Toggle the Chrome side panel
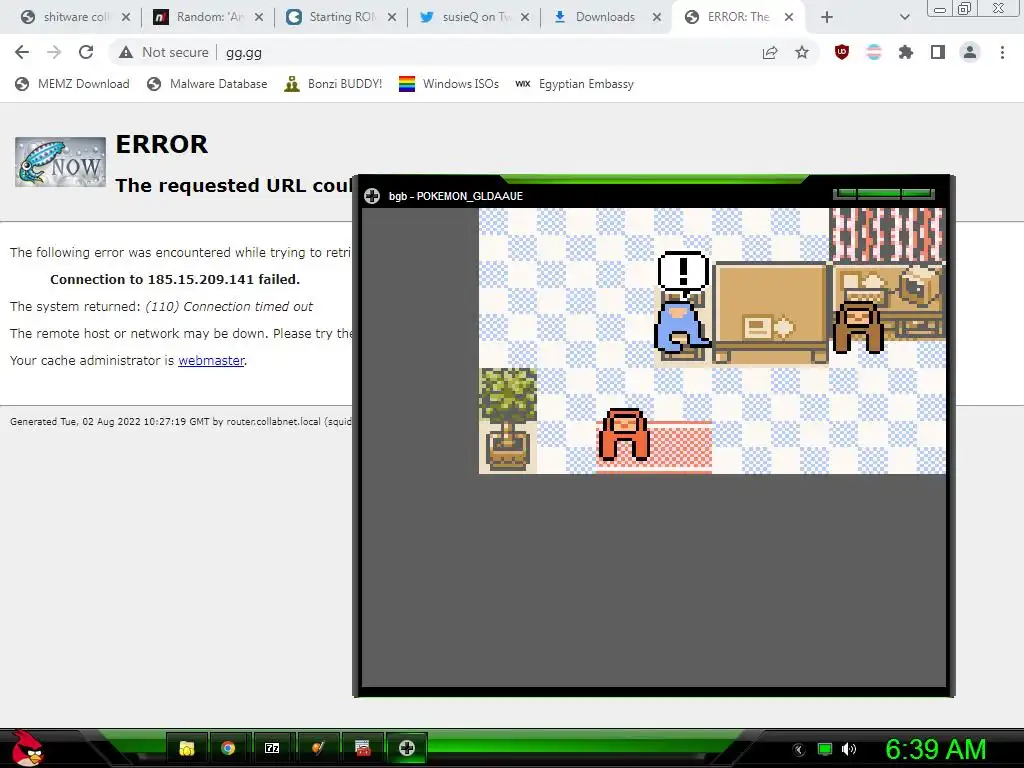 click(x=938, y=52)
